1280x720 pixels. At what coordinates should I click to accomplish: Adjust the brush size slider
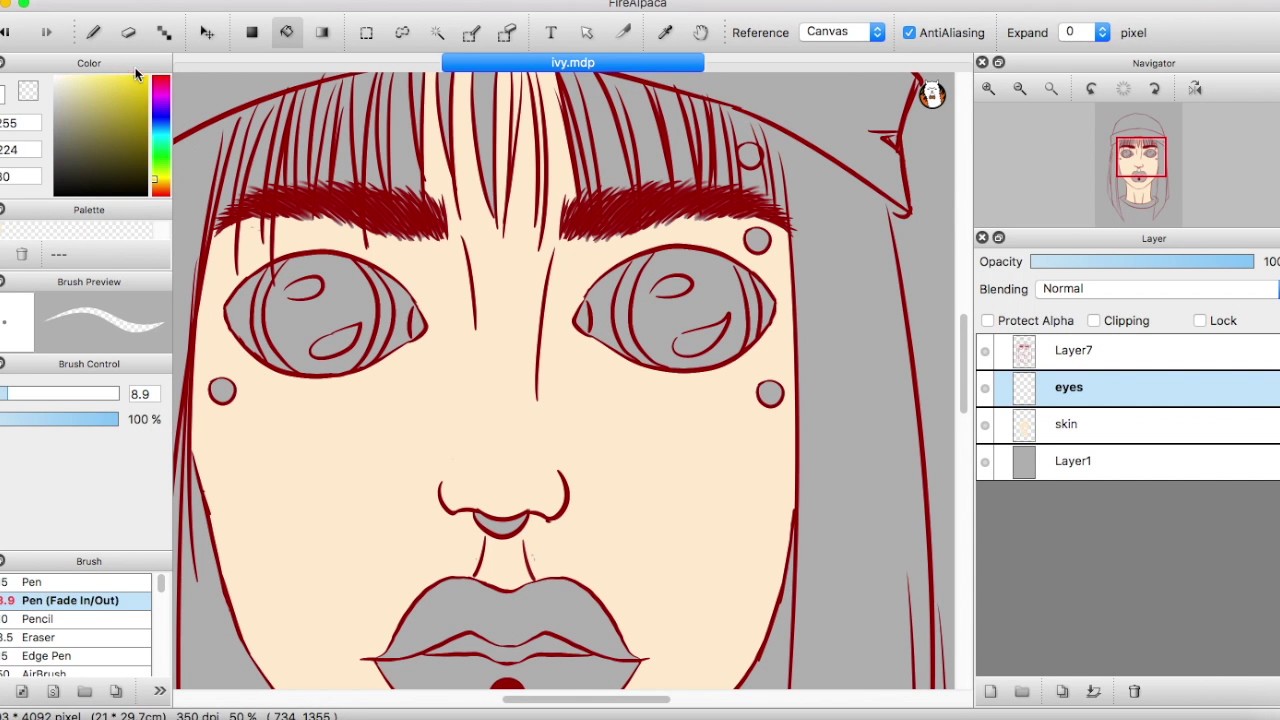pyautogui.click(x=59, y=394)
